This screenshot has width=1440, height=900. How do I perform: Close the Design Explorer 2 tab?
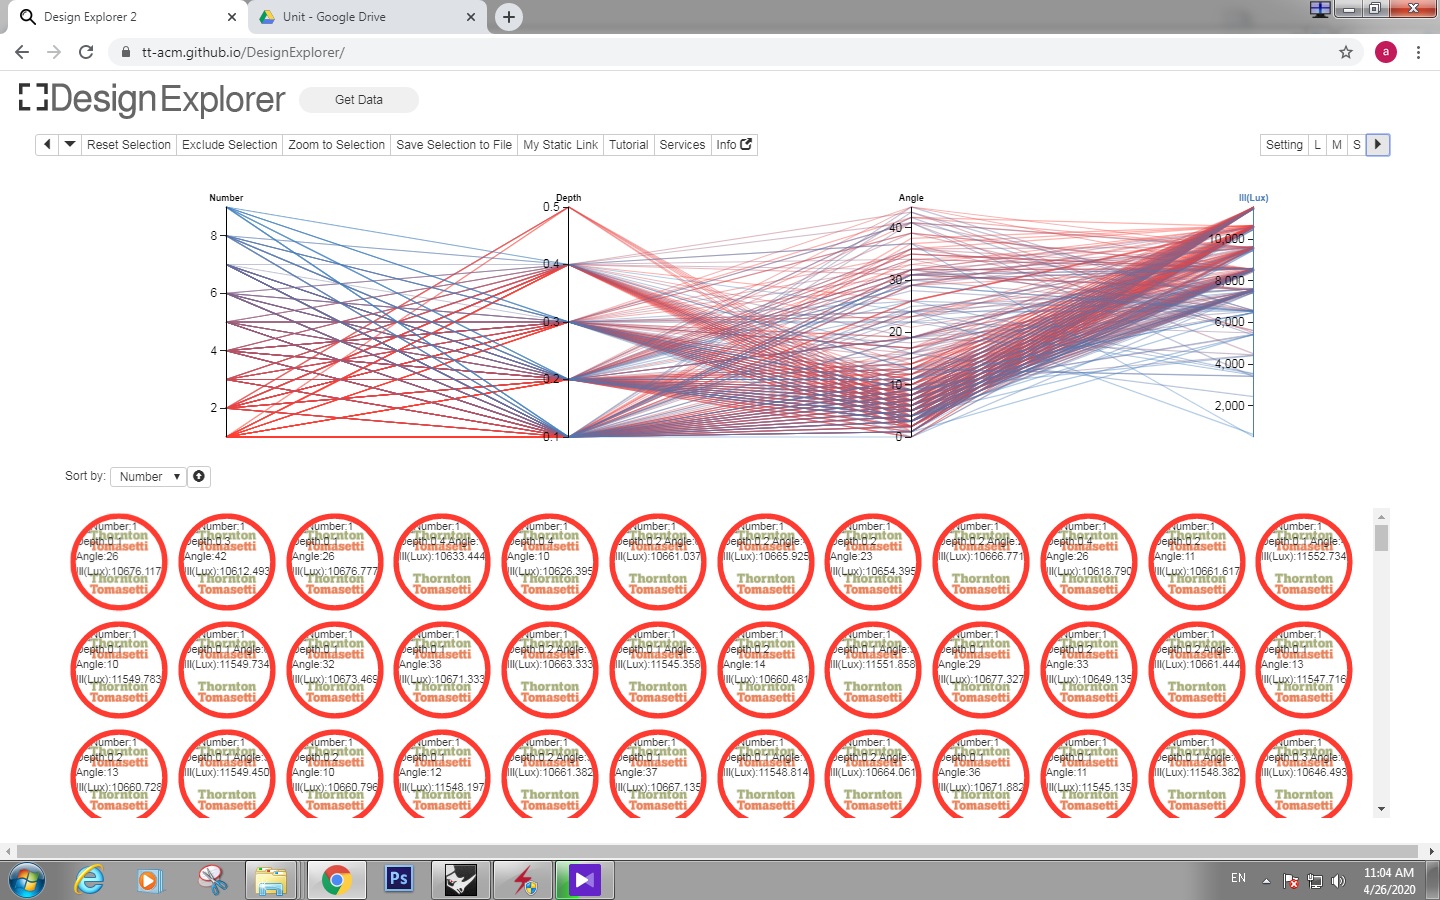coord(232,17)
